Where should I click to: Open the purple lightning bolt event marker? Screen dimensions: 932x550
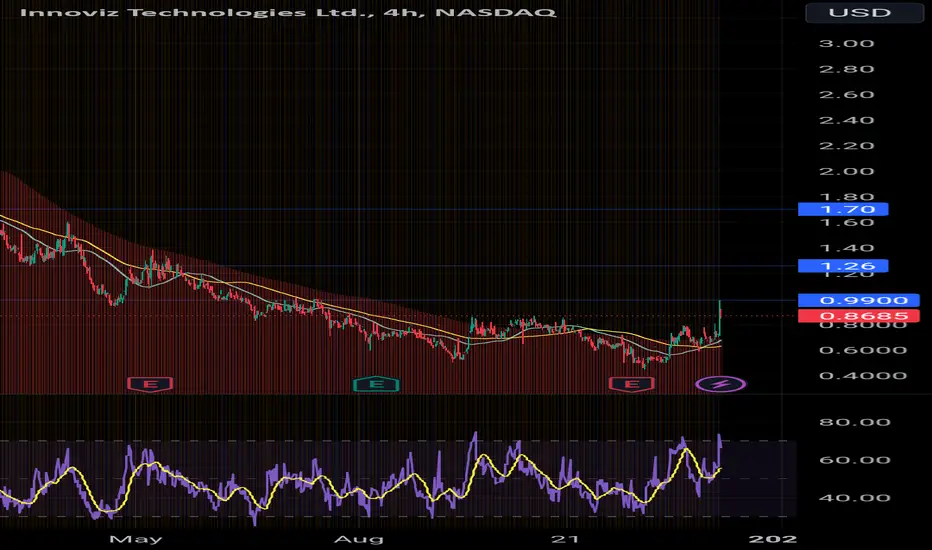[720, 384]
